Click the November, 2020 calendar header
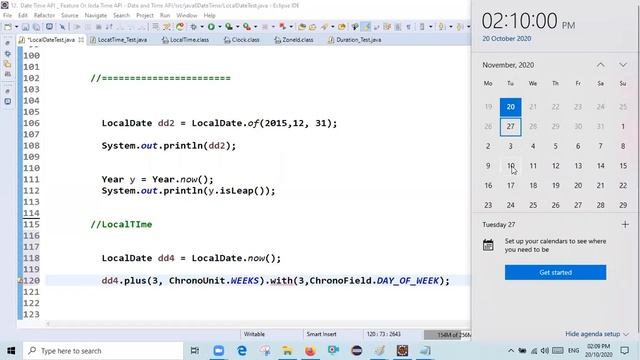 508,65
